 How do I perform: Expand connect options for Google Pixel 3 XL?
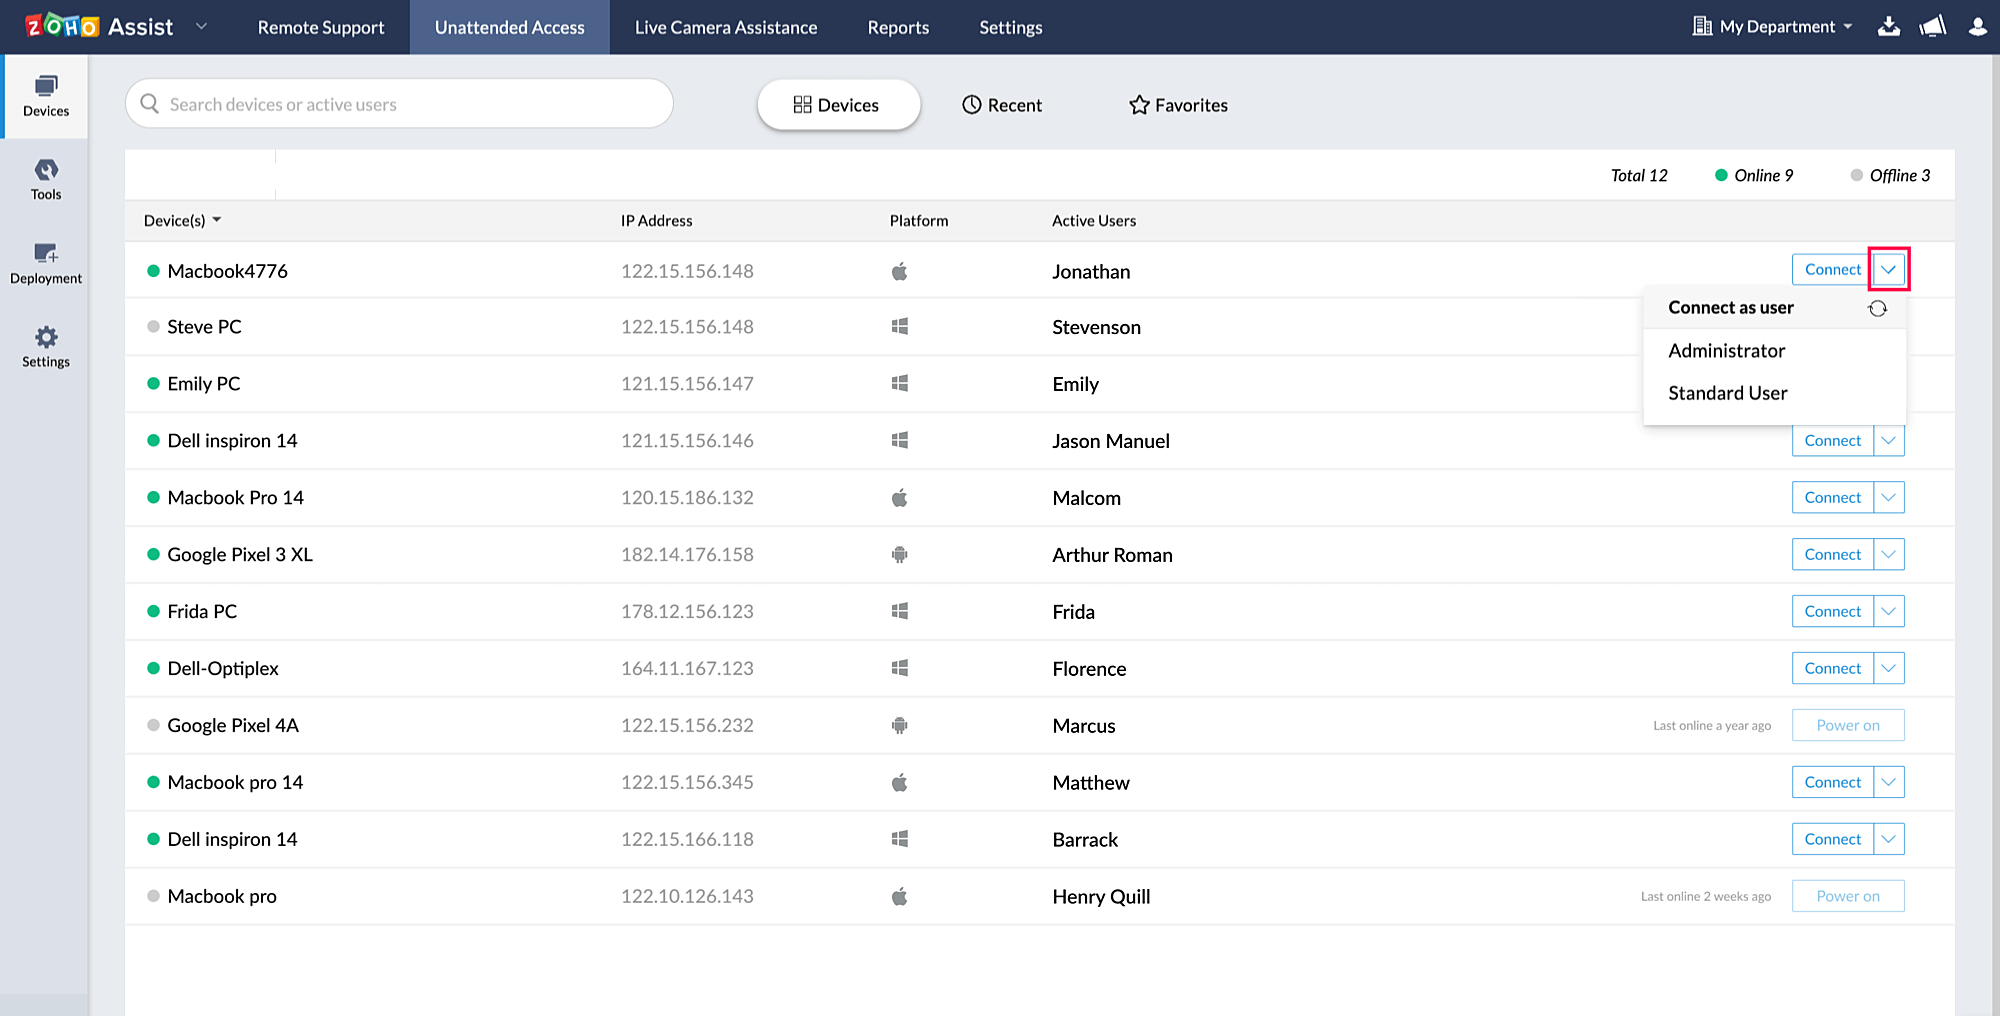click(x=1888, y=555)
